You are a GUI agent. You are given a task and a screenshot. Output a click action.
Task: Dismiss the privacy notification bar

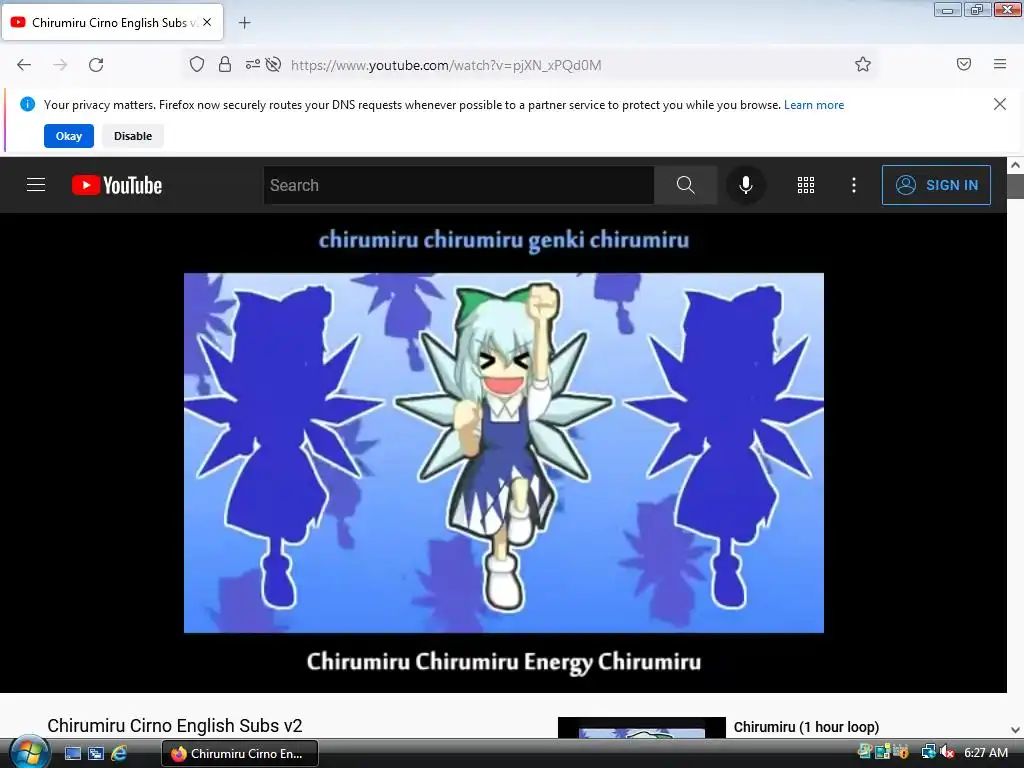click(x=999, y=104)
